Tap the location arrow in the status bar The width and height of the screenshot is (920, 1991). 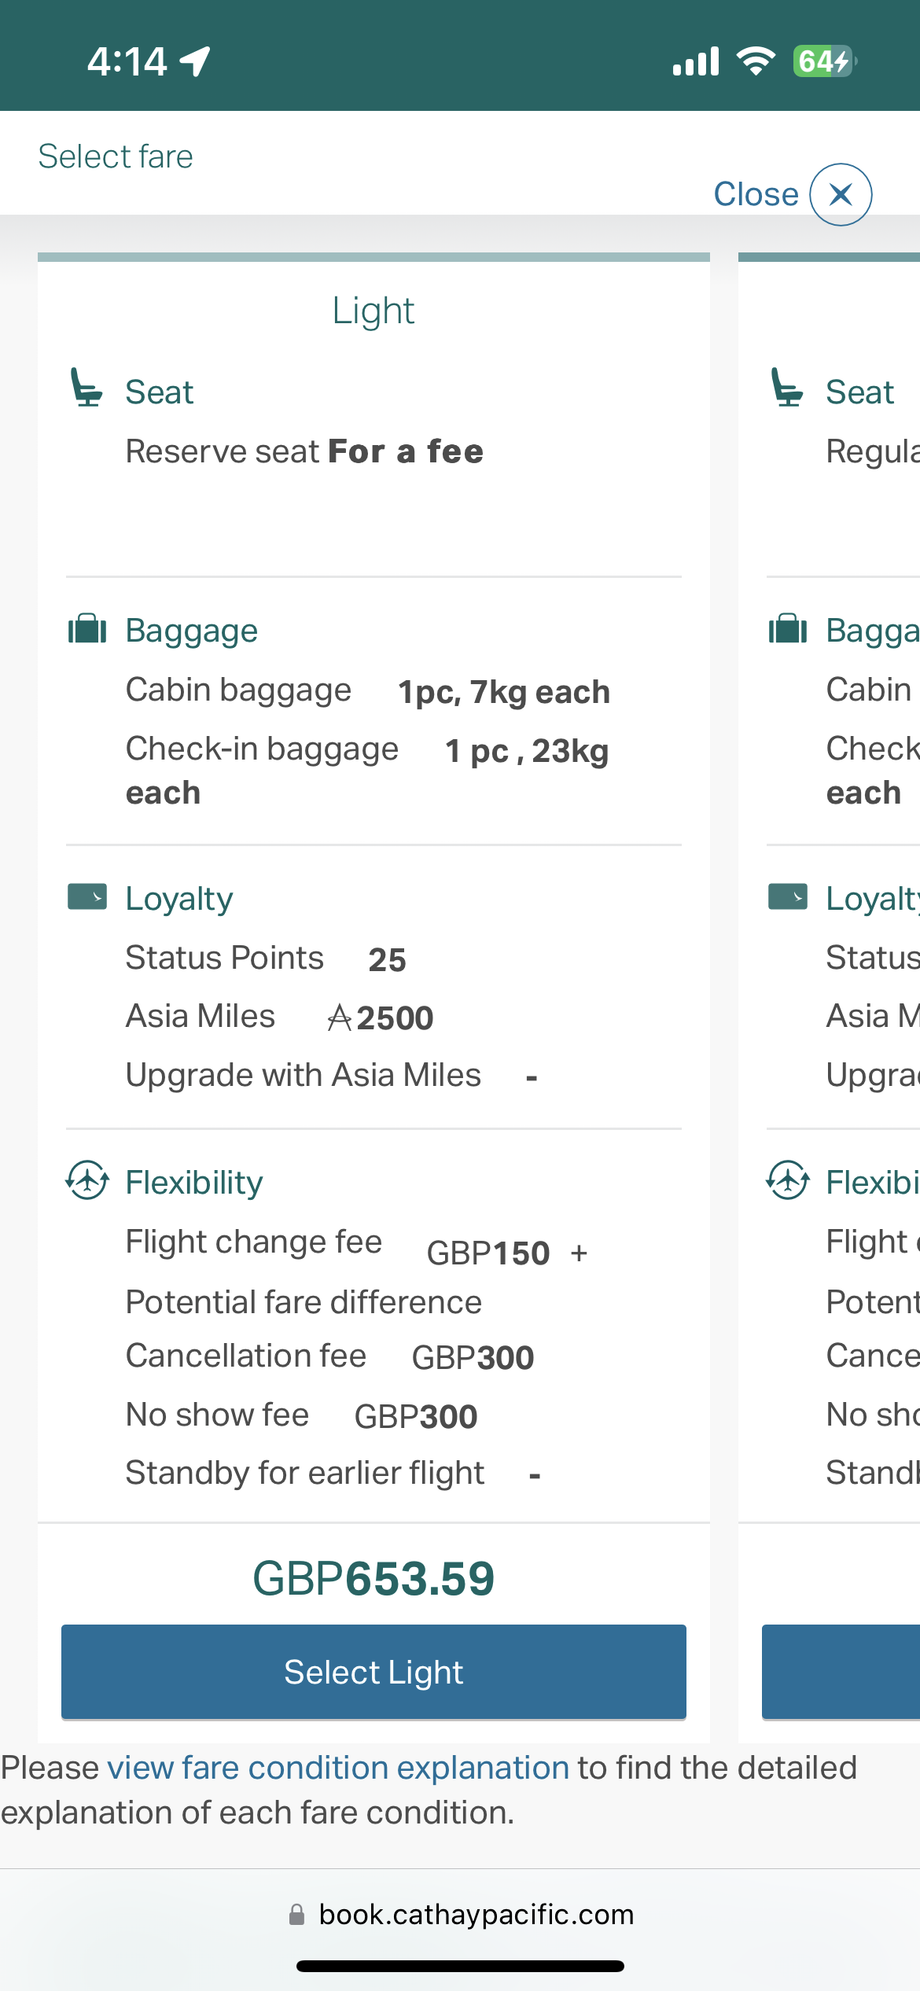(196, 61)
